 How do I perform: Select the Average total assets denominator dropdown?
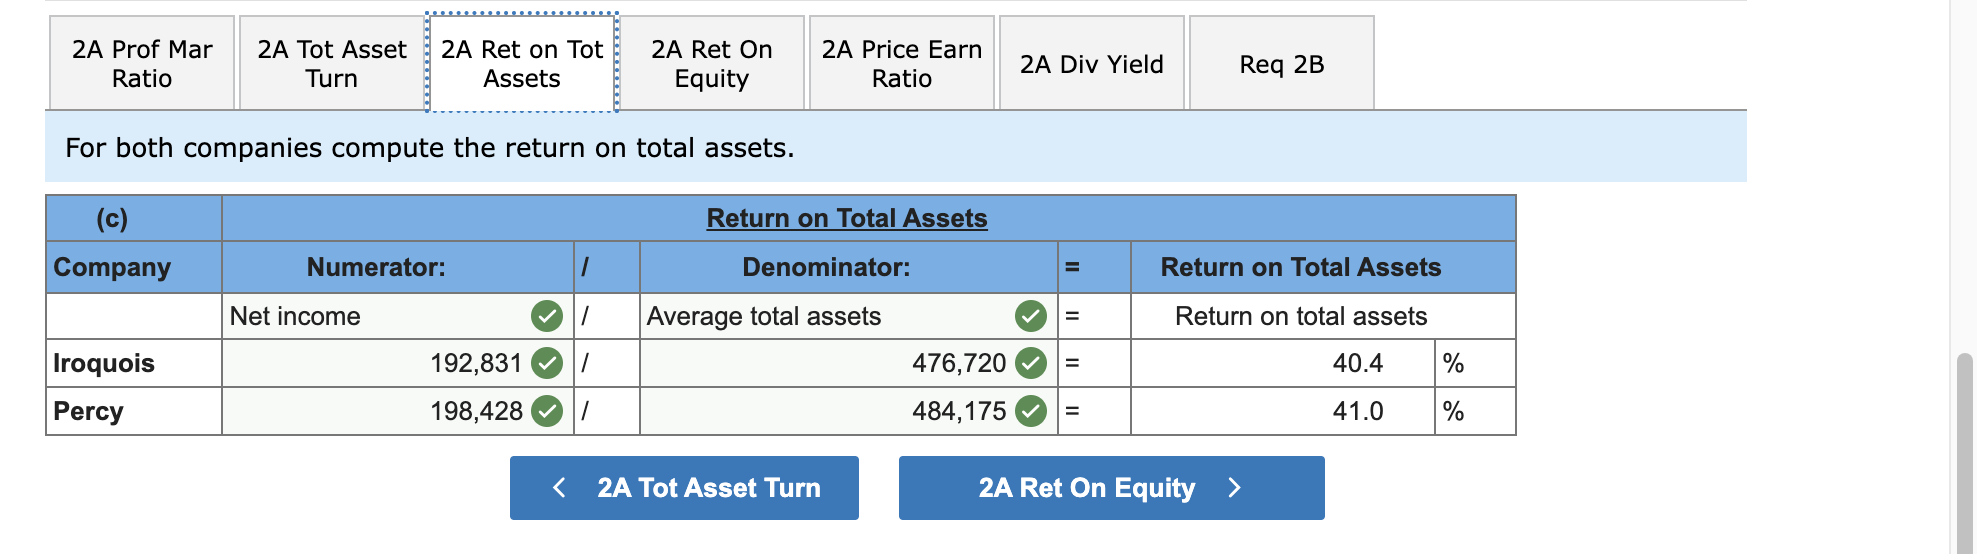click(x=848, y=316)
